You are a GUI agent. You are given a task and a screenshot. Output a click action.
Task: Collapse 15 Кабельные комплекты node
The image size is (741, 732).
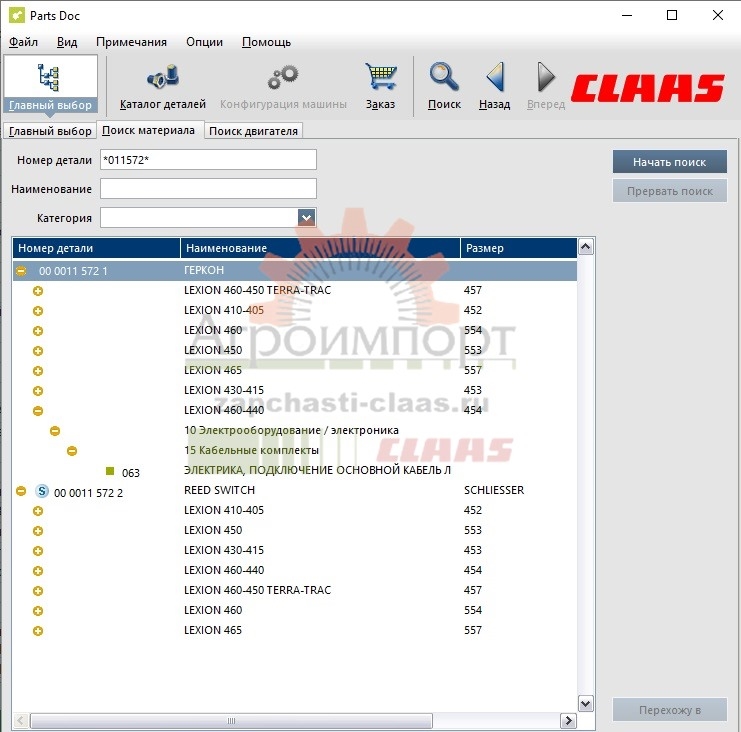coord(72,451)
